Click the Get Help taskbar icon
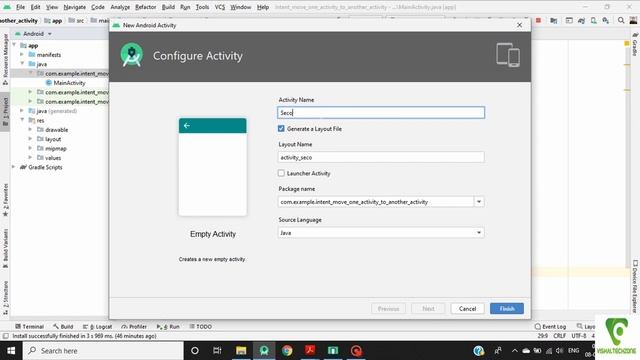Screen dimensions: 640x360 click(479, 351)
